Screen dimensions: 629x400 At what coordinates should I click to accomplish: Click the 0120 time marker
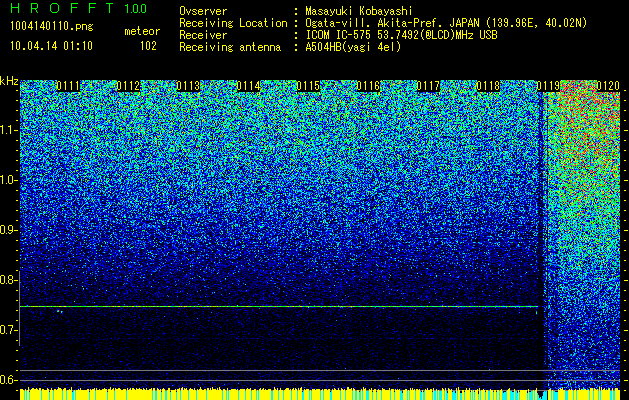click(x=609, y=86)
